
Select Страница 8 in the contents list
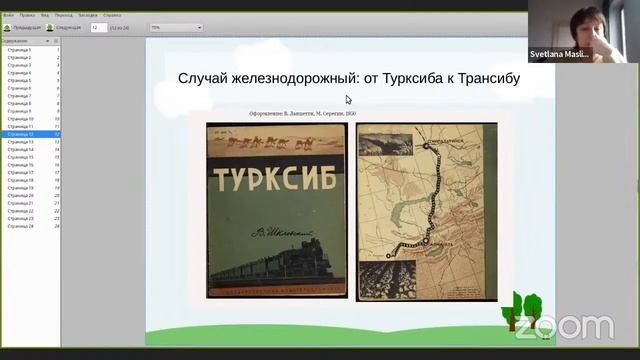[x=31, y=104]
